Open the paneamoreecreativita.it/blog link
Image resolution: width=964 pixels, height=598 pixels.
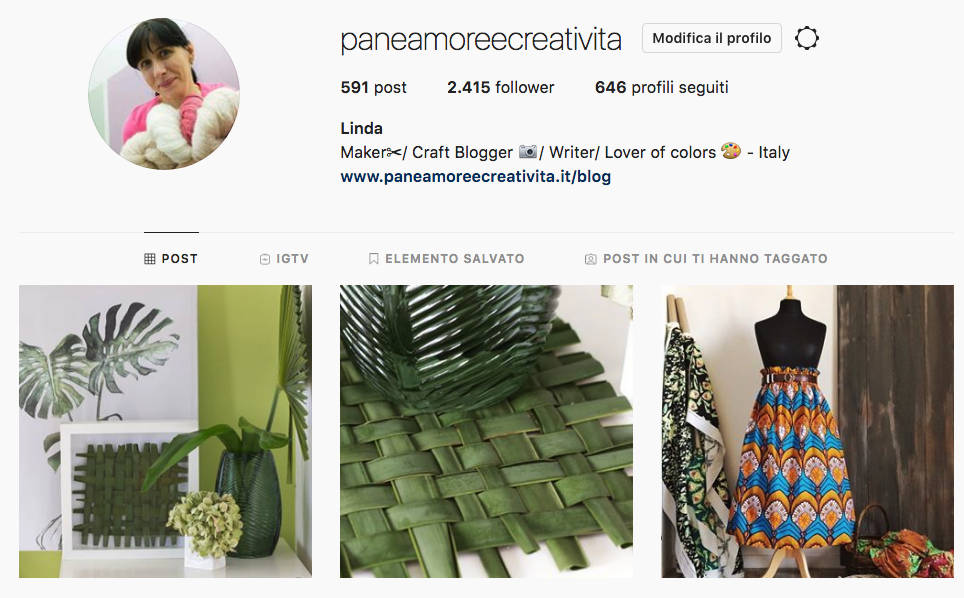[475, 177]
